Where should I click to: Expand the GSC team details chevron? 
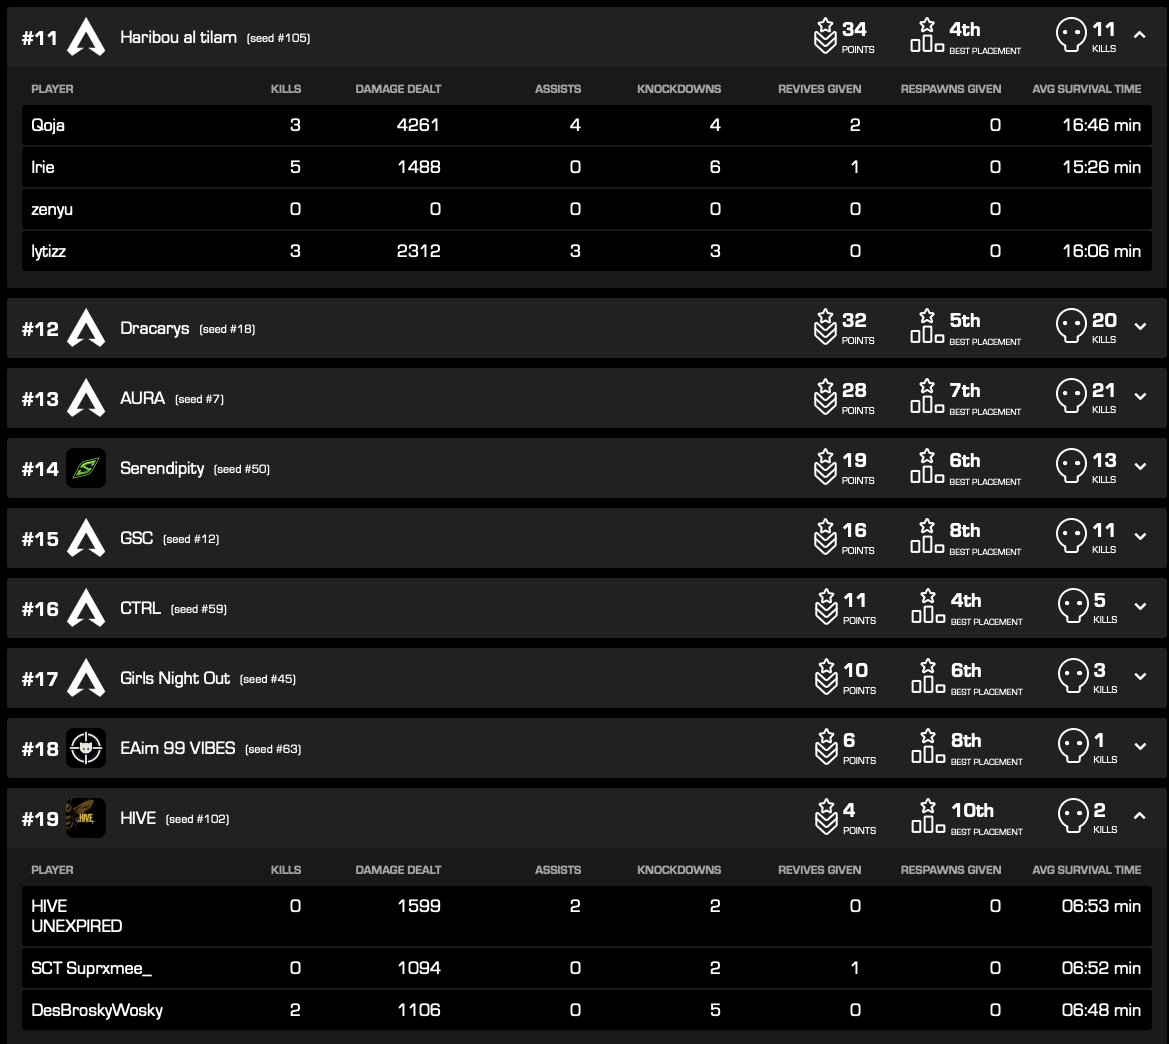[x=1140, y=536]
